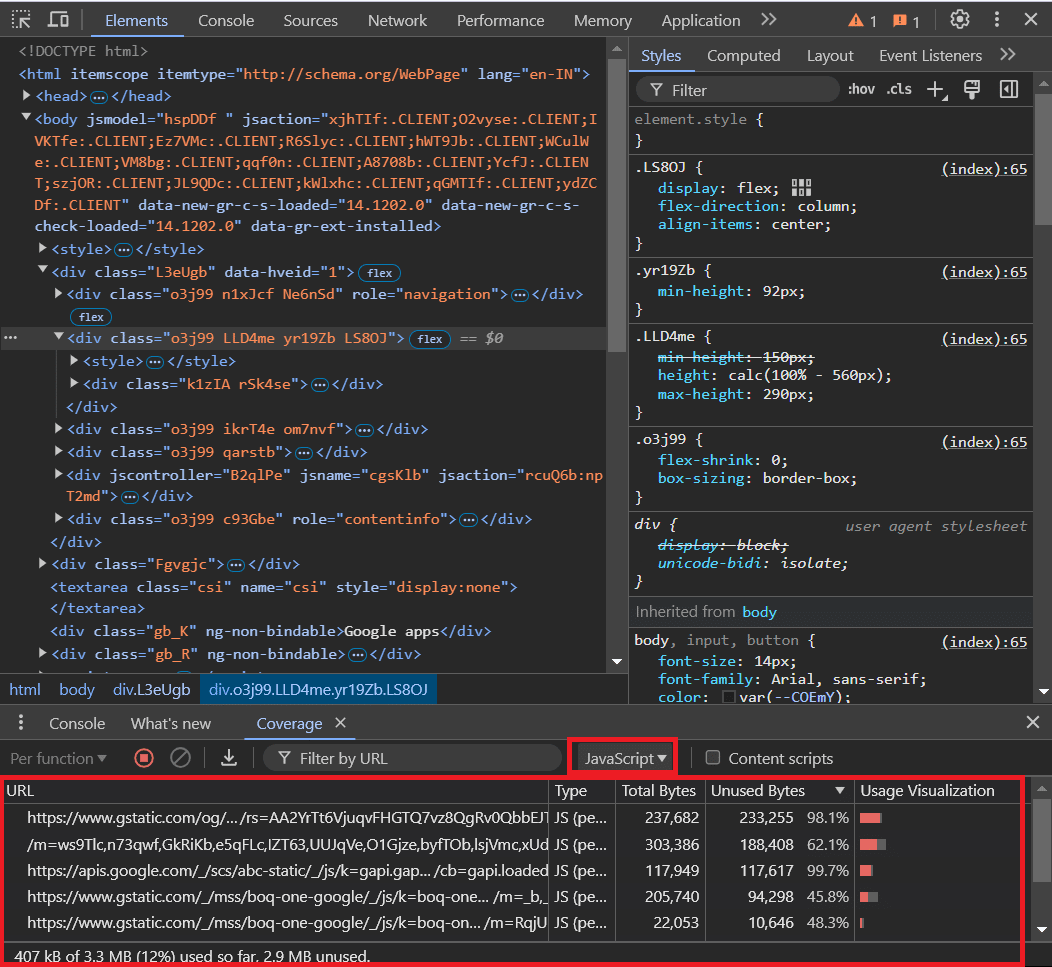Export the coverage report
The image size is (1052, 967).
pos(228,757)
